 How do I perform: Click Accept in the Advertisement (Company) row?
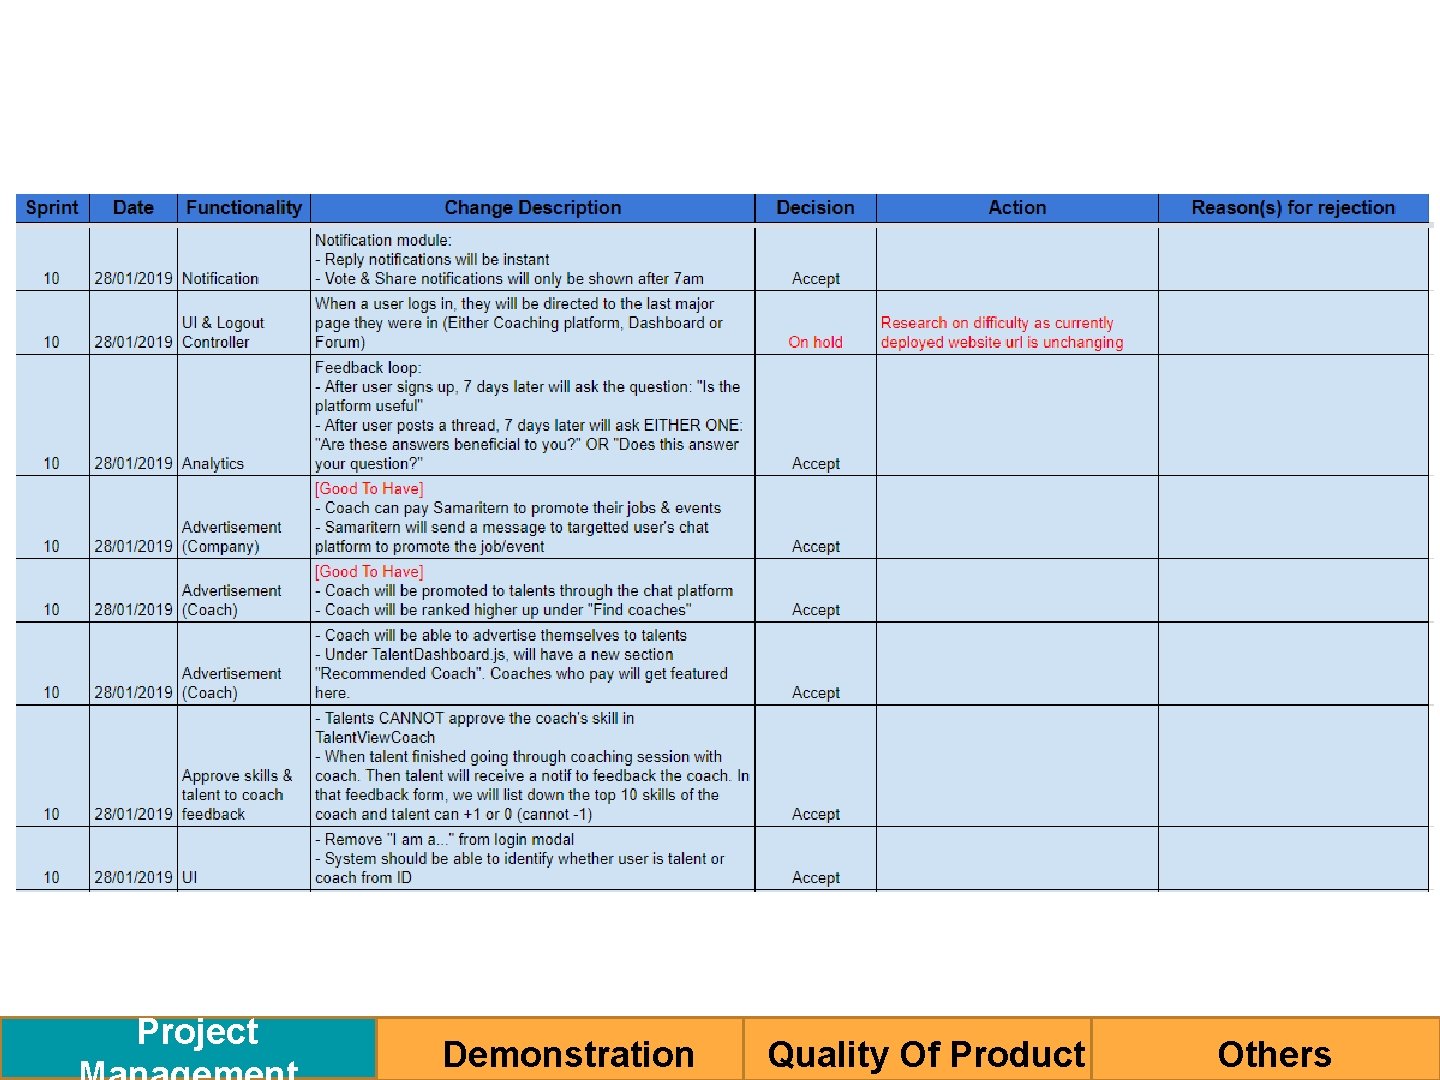point(815,547)
